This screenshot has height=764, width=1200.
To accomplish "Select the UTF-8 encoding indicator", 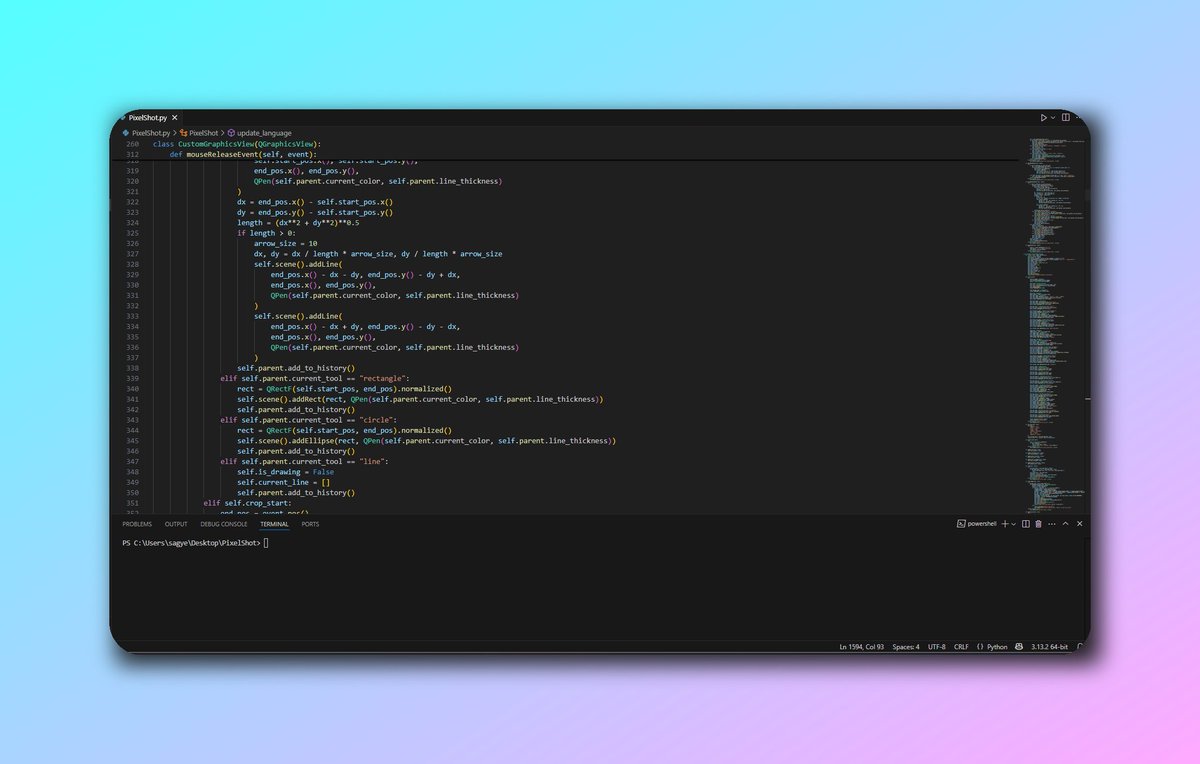I will [x=936, y=647].
